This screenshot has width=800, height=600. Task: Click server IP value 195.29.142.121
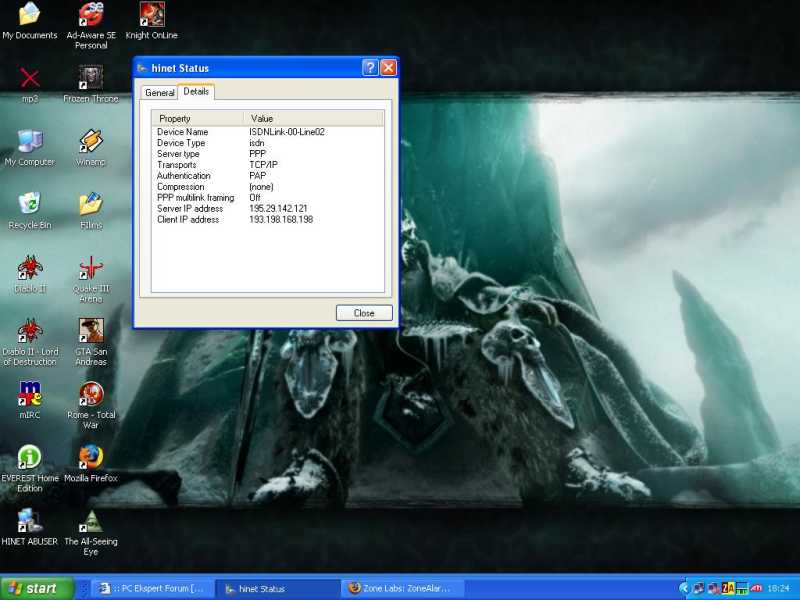(278, 209)
